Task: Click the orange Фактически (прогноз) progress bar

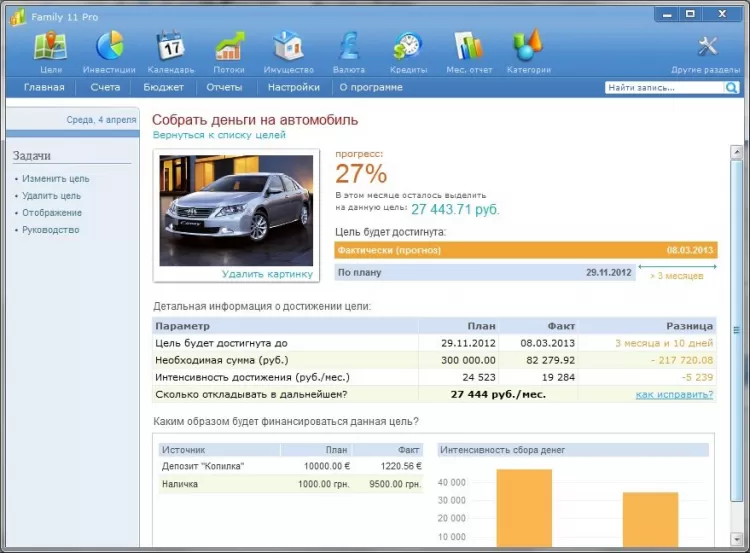Action: [x=525, y=250]
